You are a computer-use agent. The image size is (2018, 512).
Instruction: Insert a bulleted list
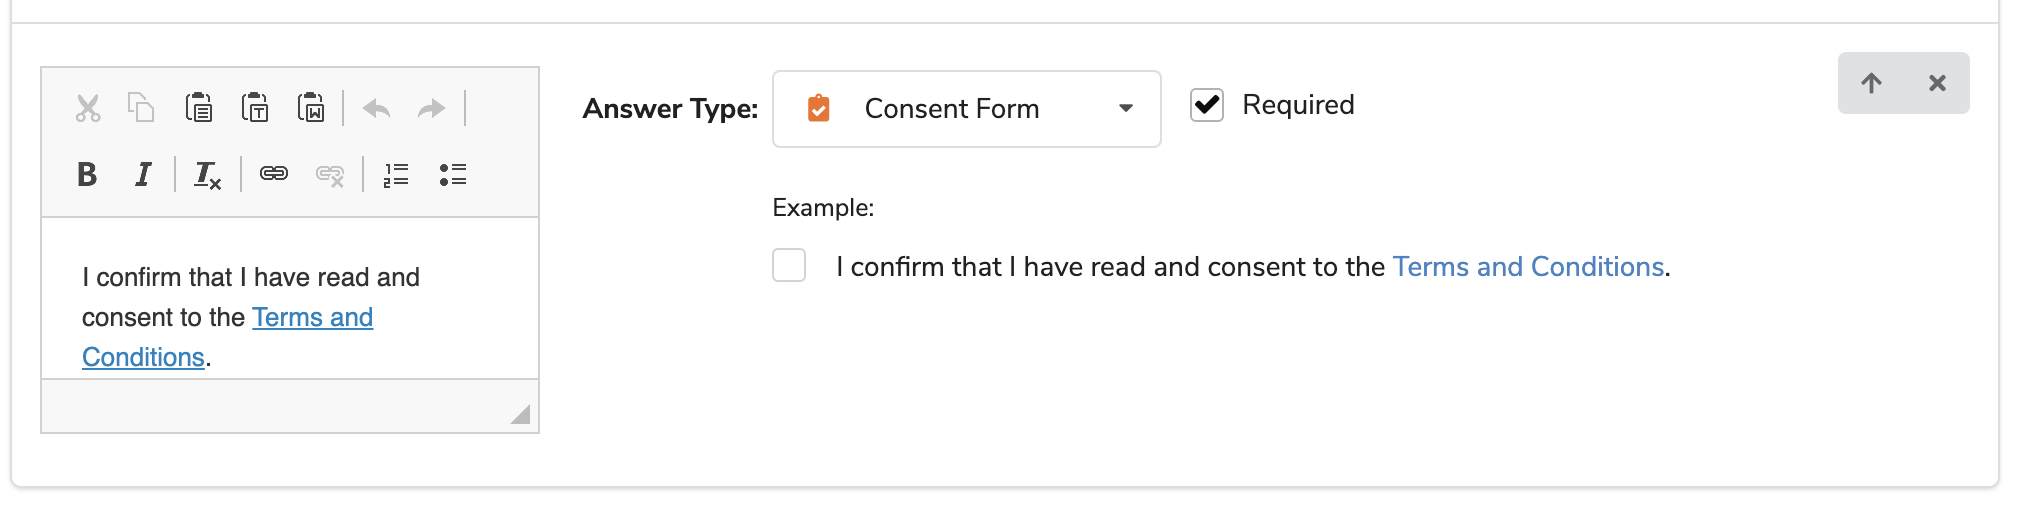click(x=453, y=175)
